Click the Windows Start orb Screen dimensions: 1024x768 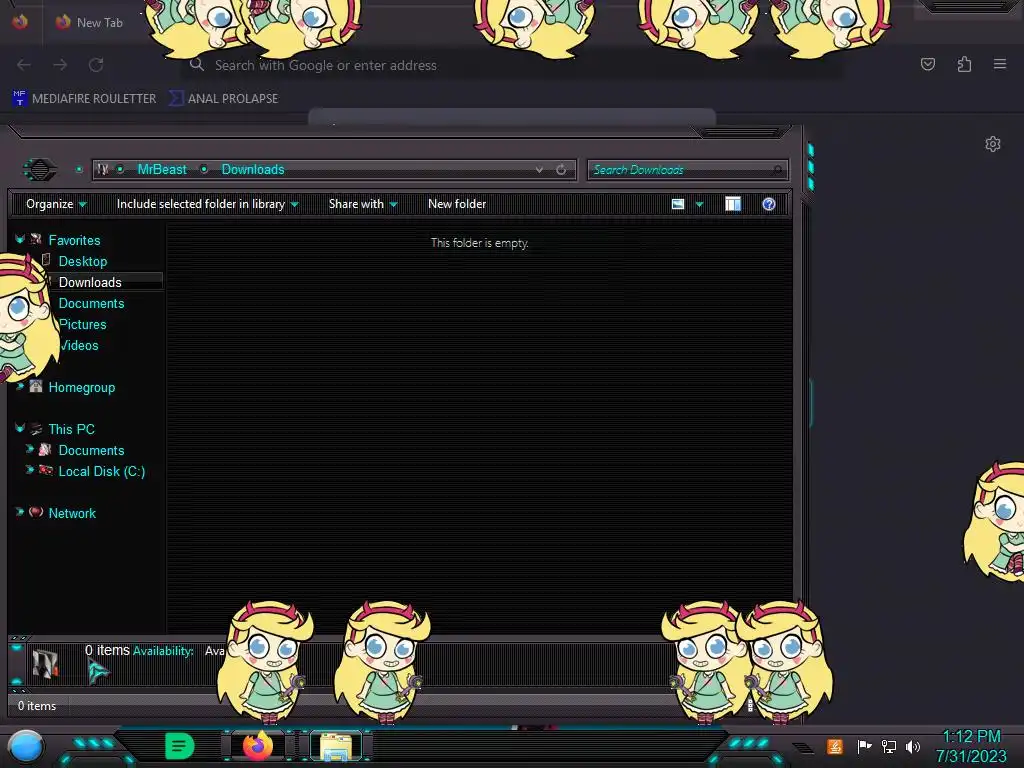(26, 747)
